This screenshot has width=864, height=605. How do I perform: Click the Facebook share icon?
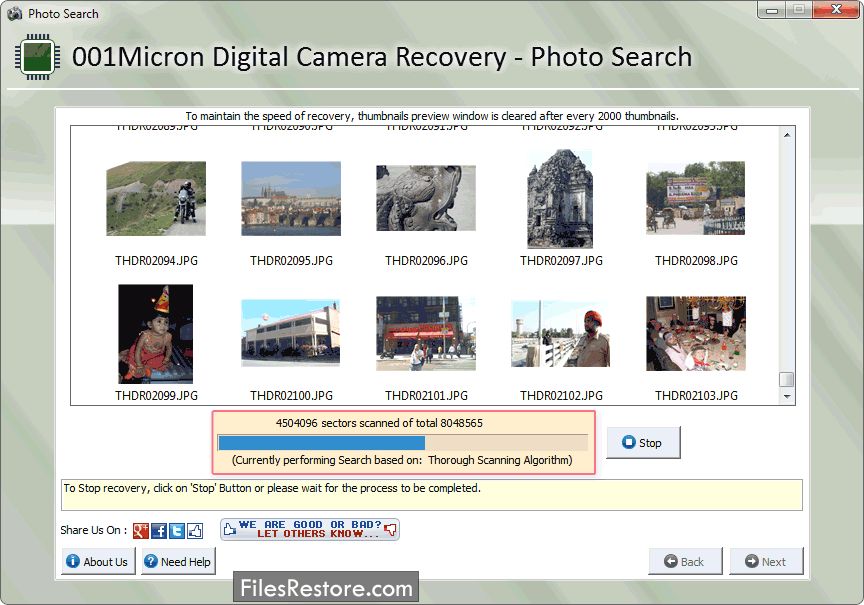coord(159,530)
